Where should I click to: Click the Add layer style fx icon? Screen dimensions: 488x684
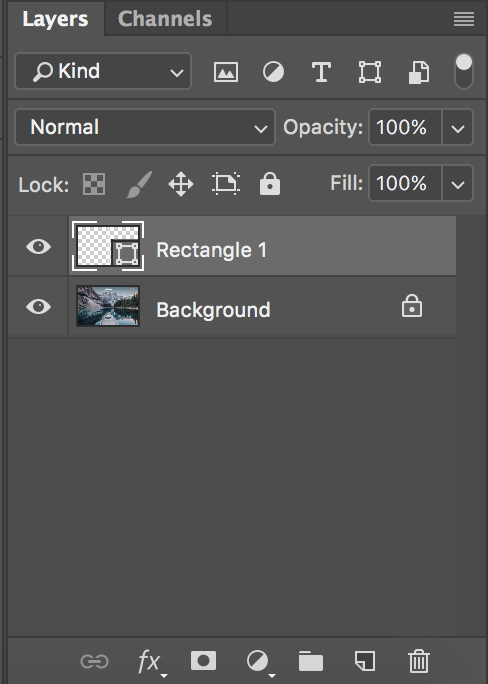(150, 662)
